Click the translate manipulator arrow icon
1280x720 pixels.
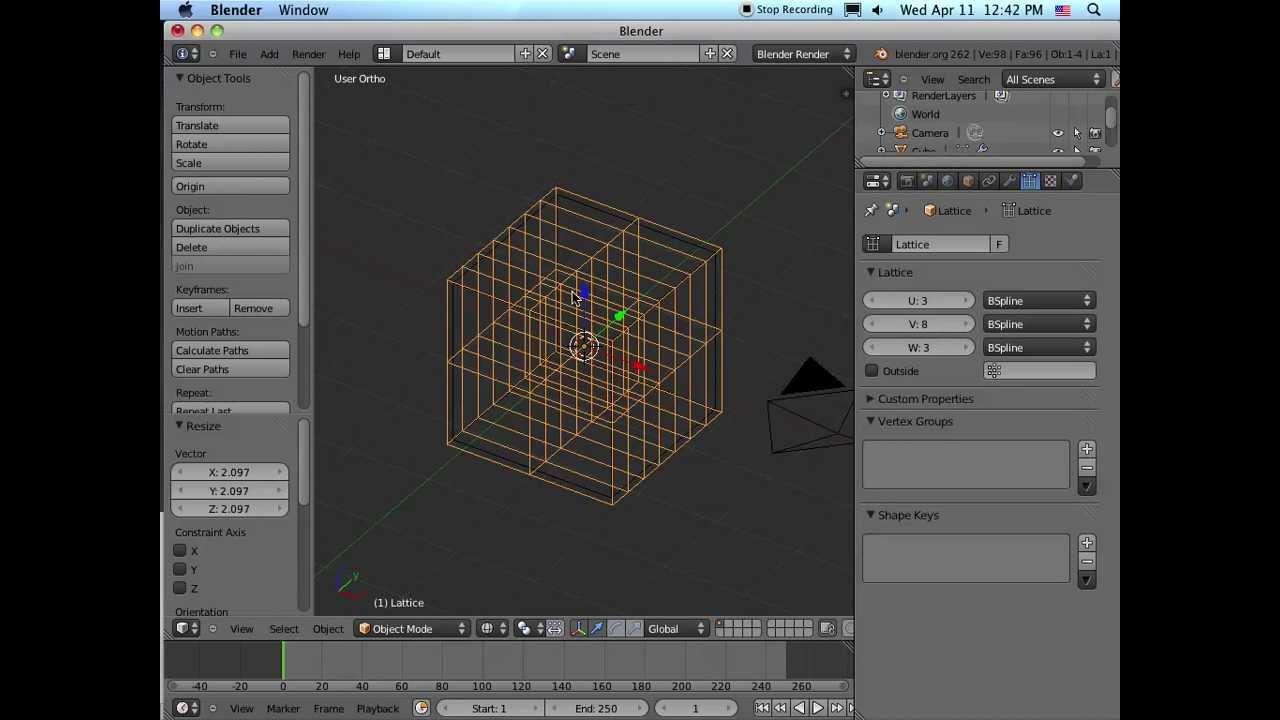coord(597,628)
